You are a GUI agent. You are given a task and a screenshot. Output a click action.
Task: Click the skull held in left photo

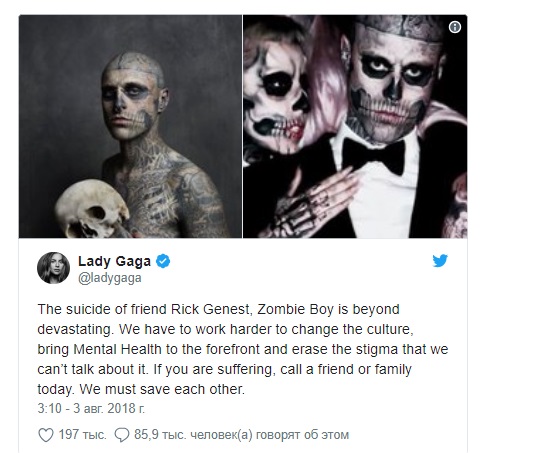pos(92,208)
